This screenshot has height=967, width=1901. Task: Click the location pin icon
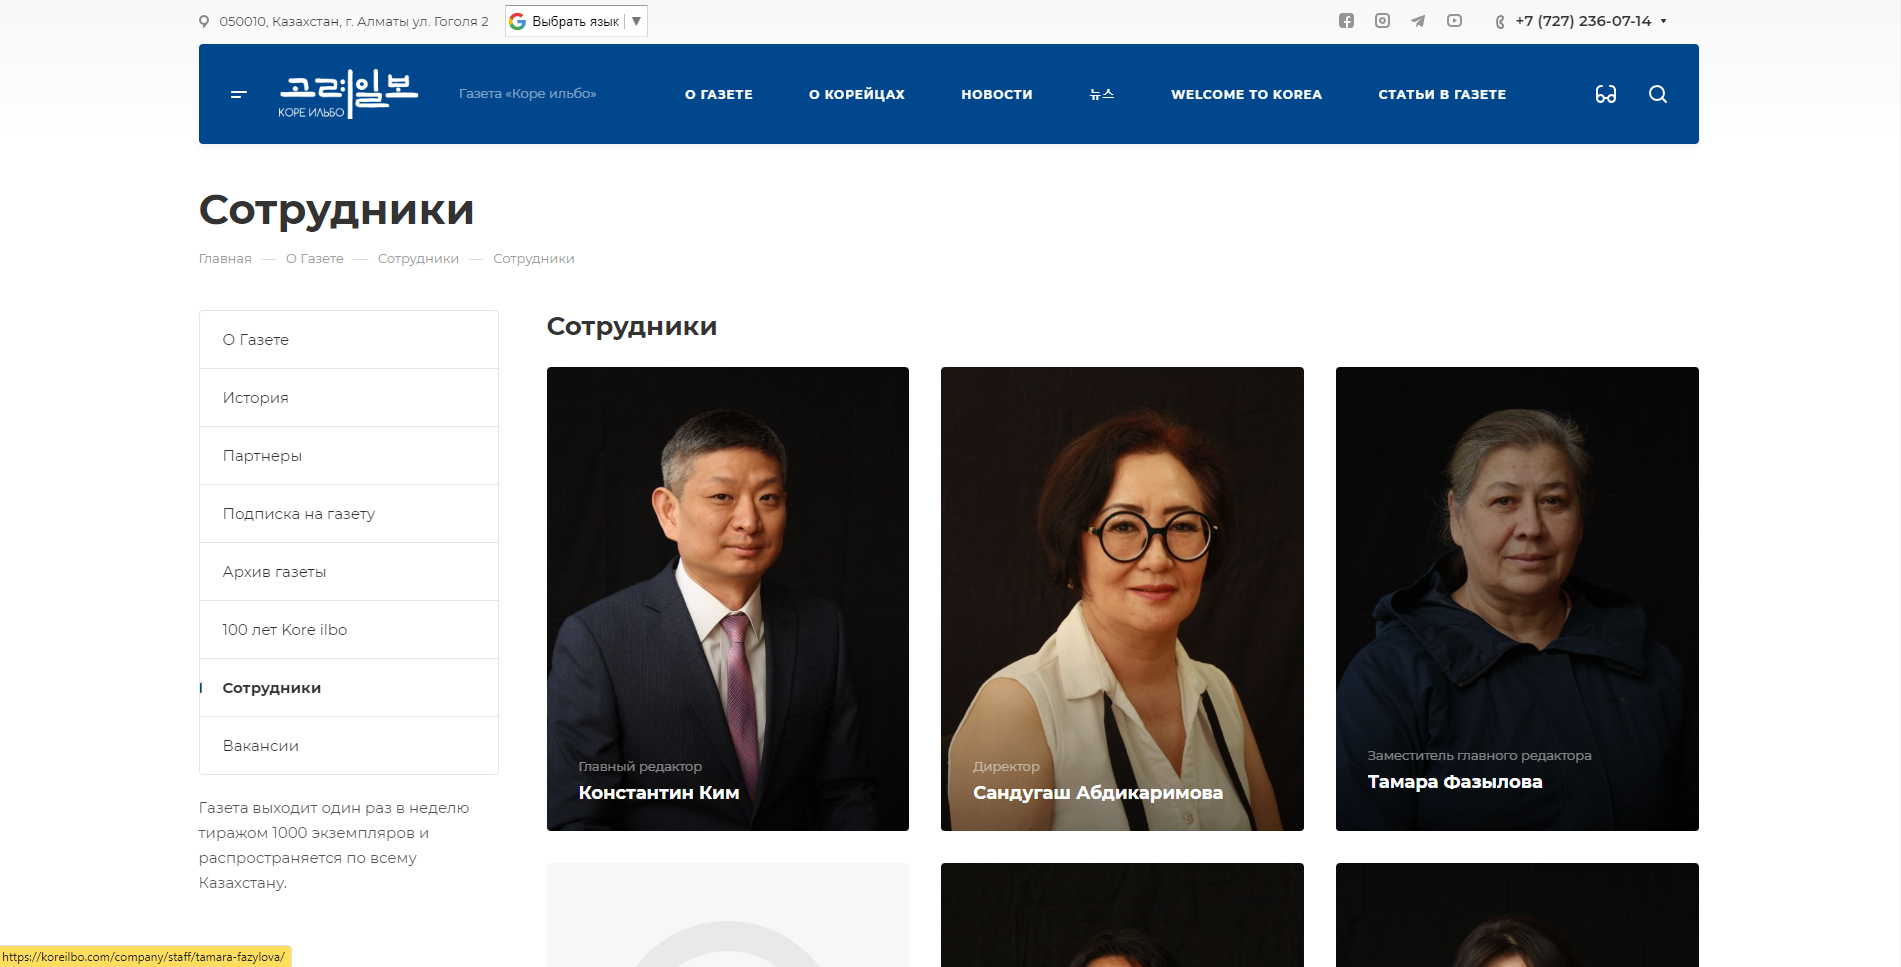click(204, 21)
